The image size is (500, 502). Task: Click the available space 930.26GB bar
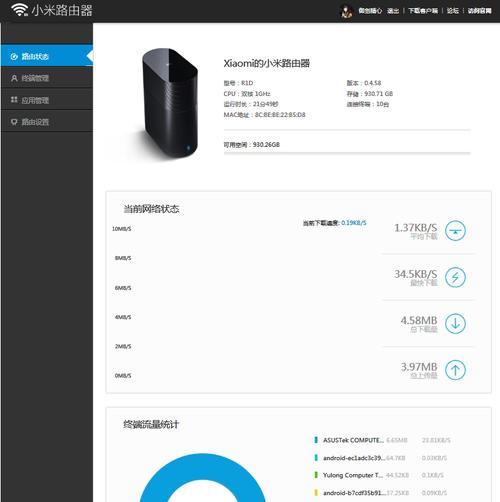point(347,153)
